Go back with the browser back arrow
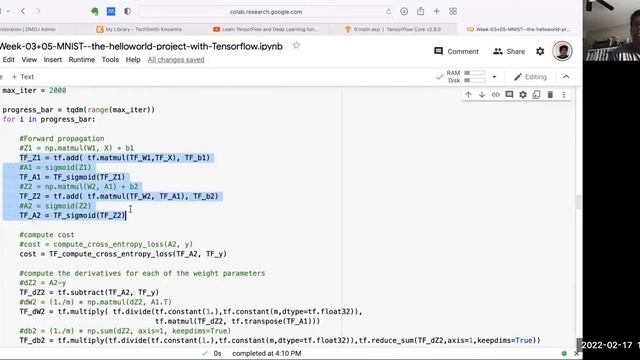 (x=23, y=11)
